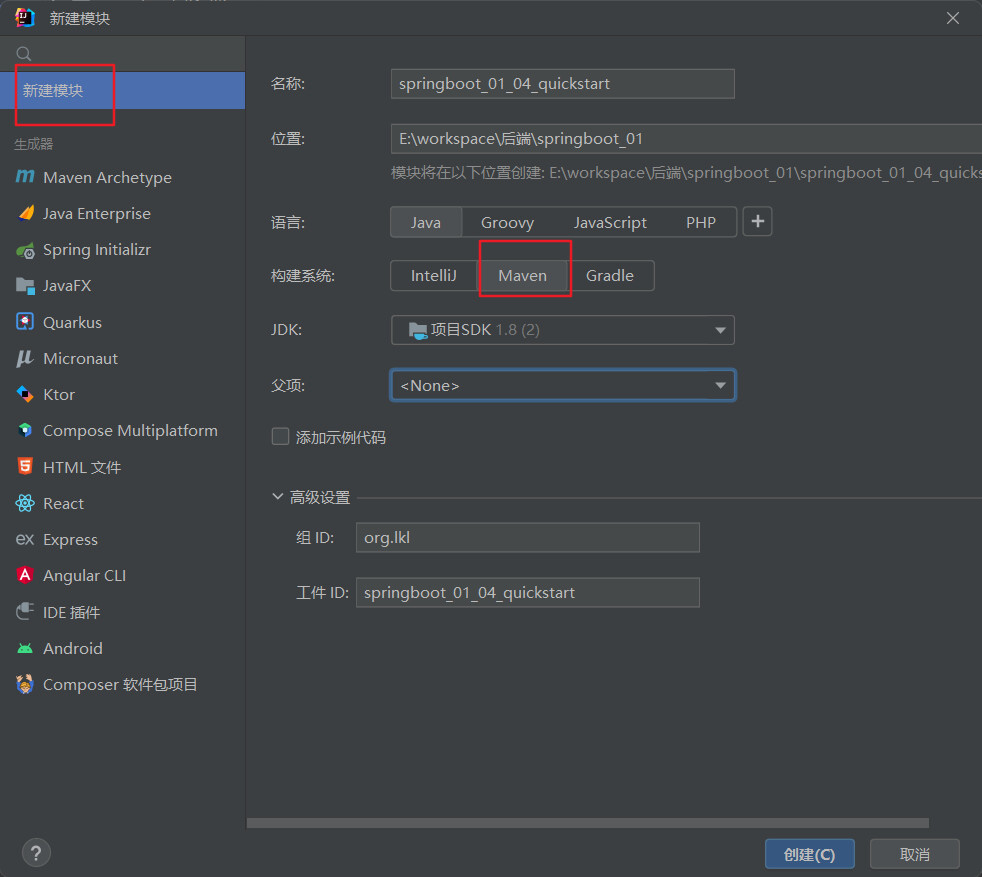This screenshot has width=982, height=877.
Task: Click the Quarkus icon
Action: point(25,322)
